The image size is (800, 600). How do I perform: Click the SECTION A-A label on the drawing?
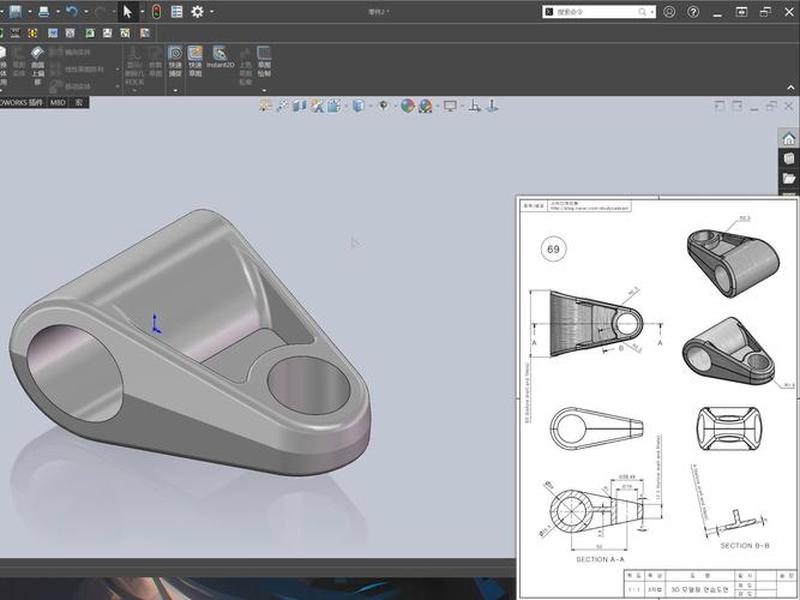click(600, 559)
